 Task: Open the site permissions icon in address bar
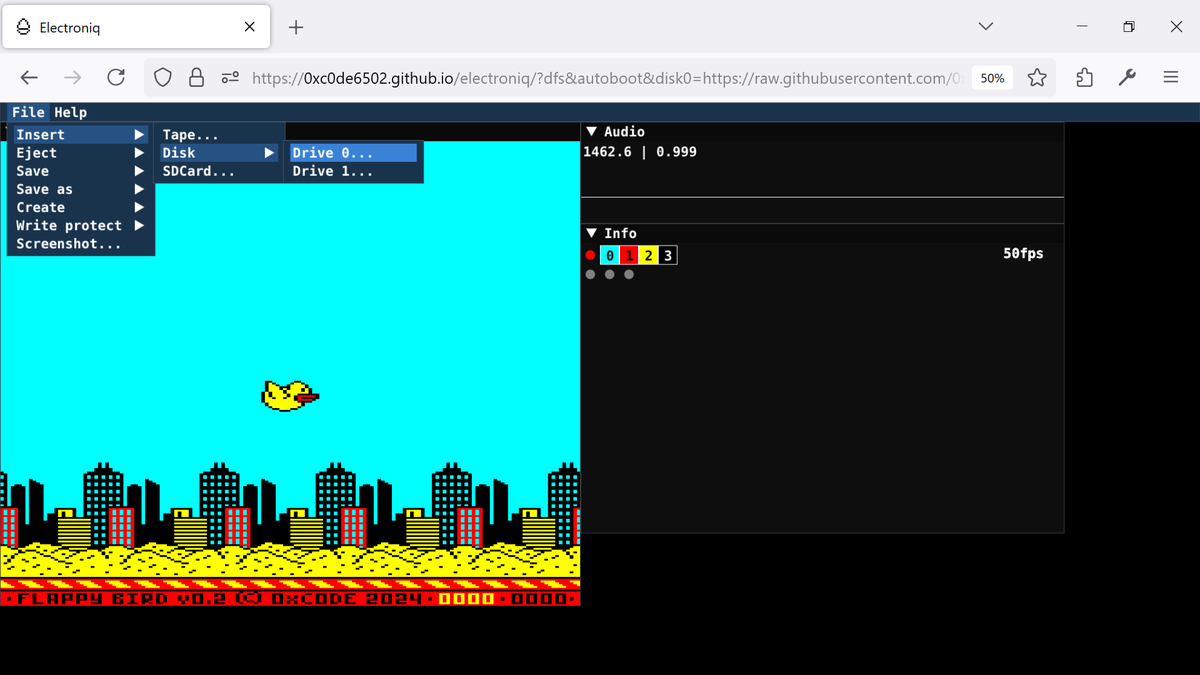tap(232, 77)
